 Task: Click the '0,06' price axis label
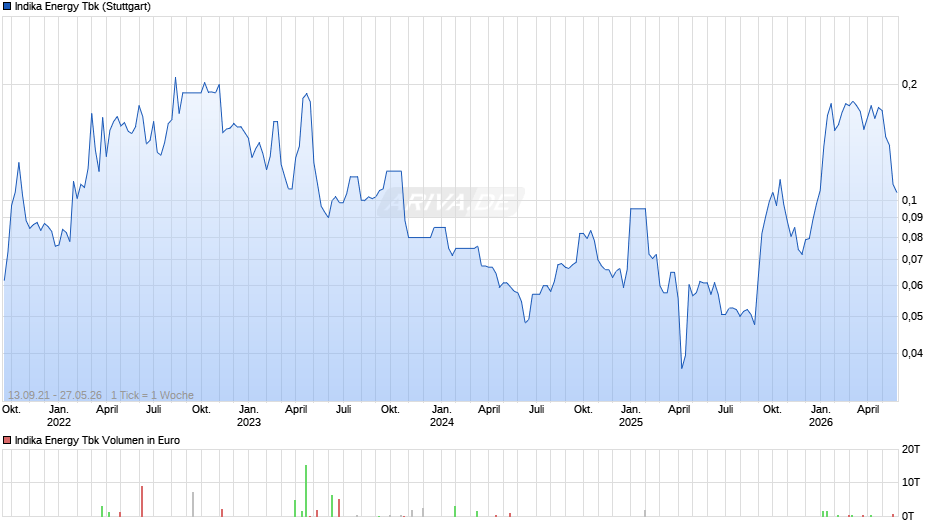click(x=912, y=285)
